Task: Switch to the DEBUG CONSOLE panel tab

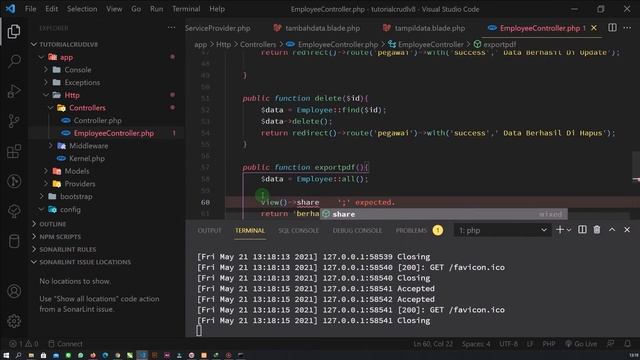Action: tap(357, 231)
